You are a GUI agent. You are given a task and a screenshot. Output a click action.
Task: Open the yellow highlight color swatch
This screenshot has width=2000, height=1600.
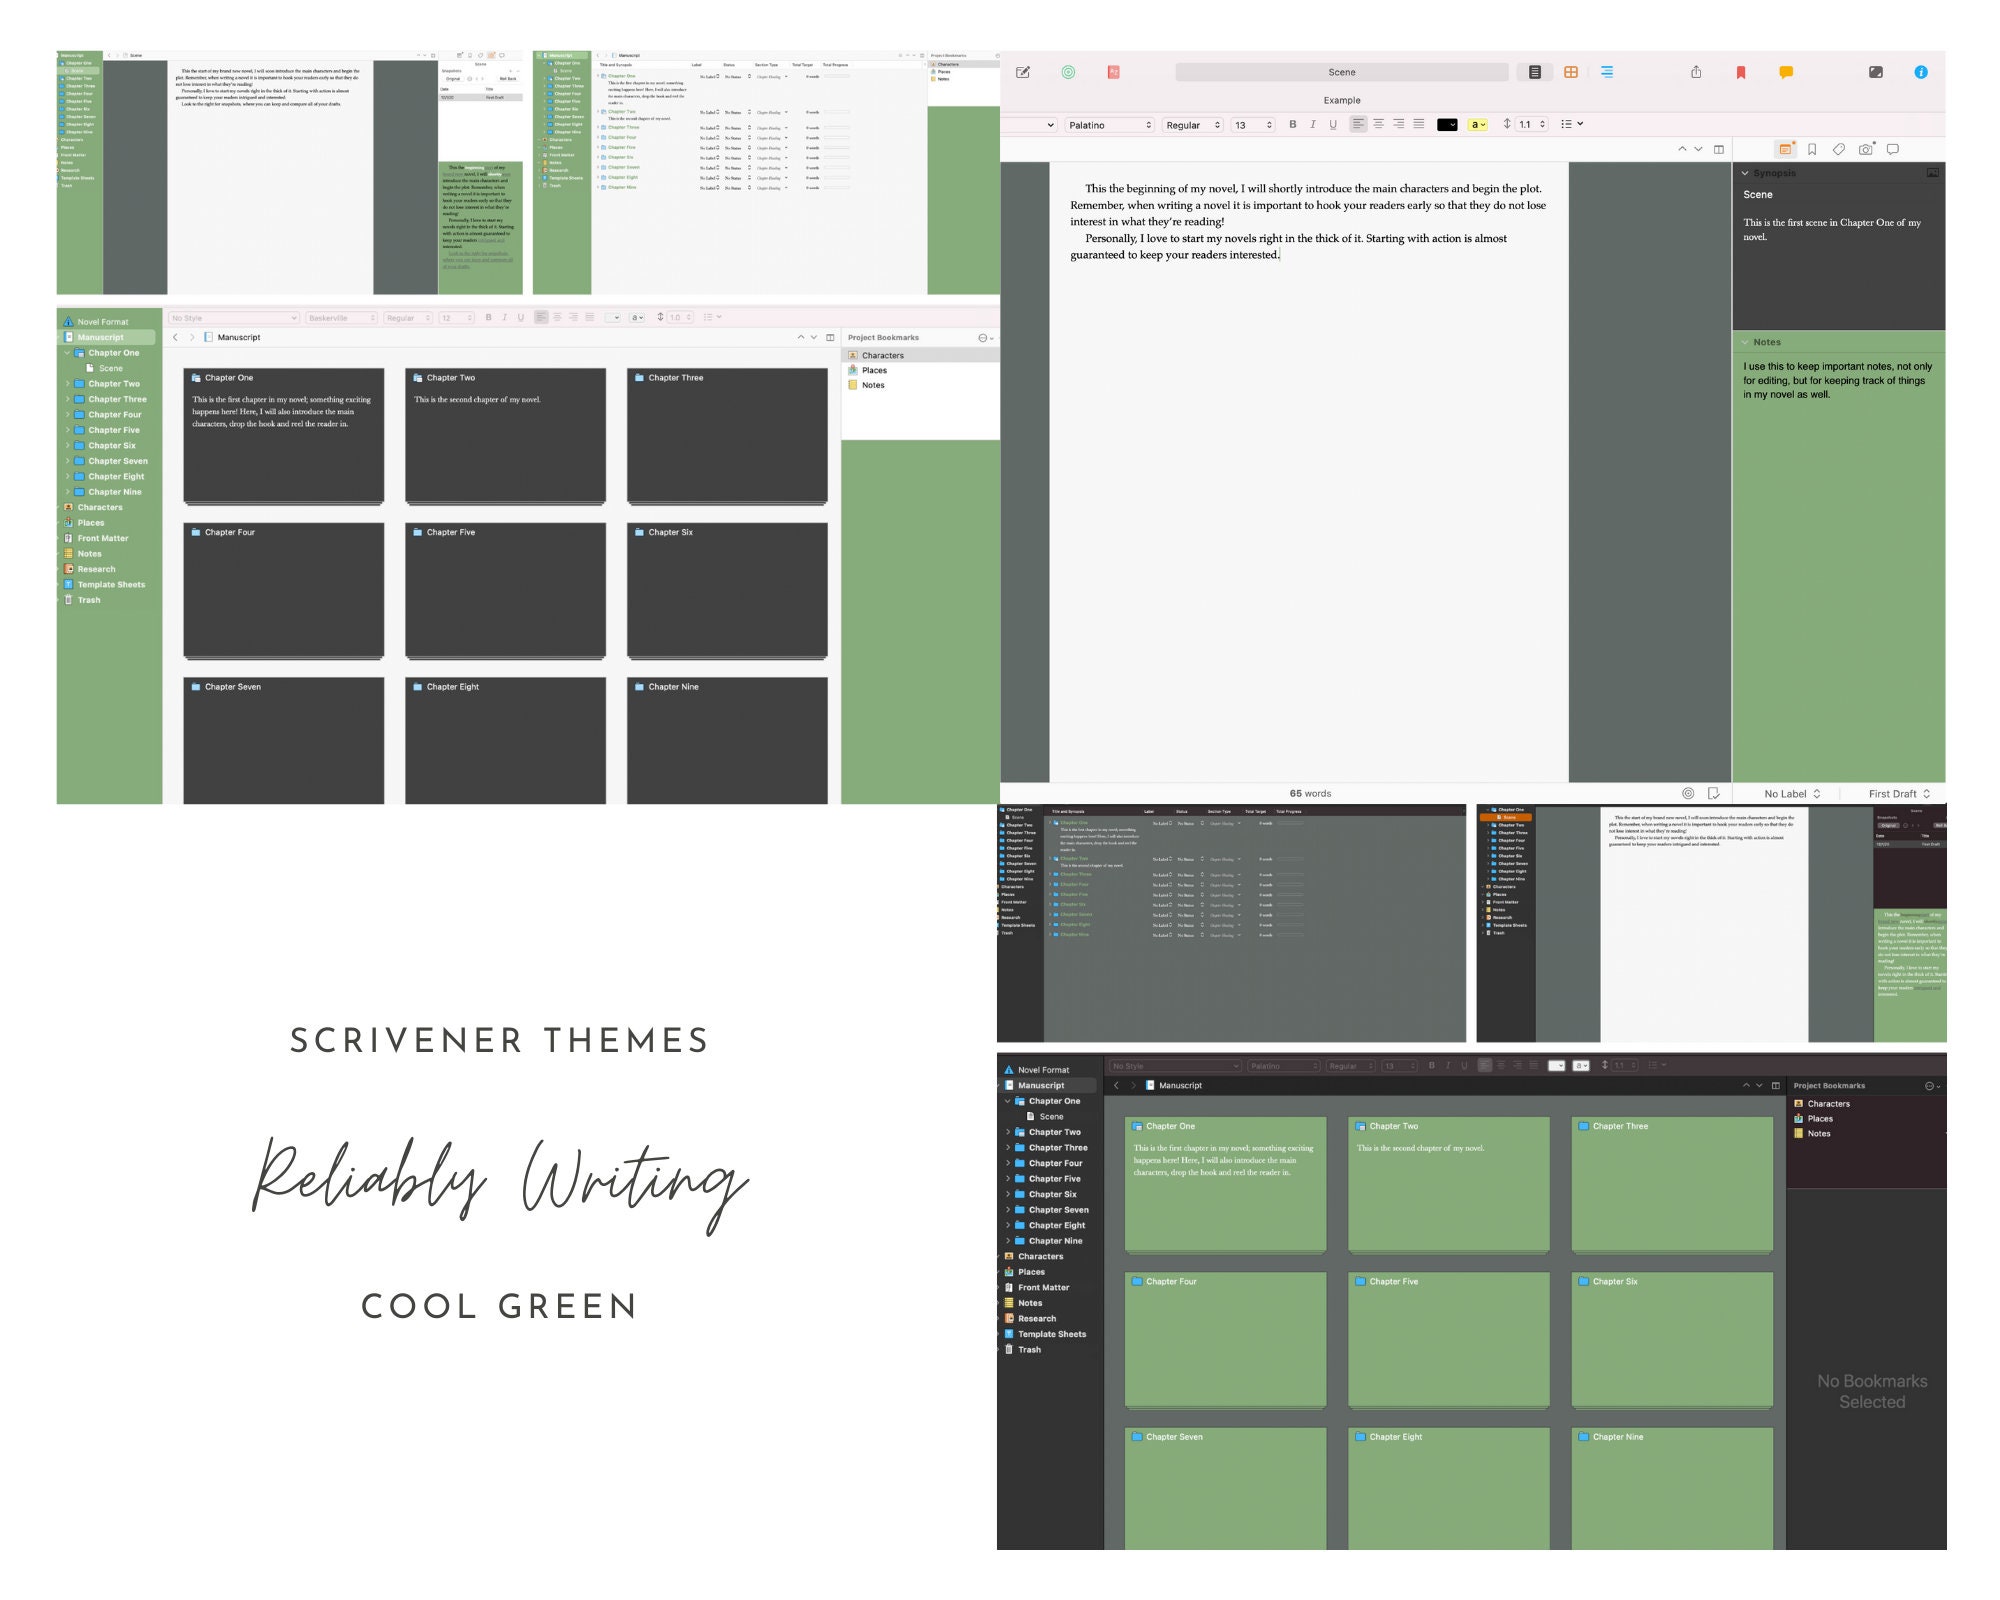click(1478, 125)
